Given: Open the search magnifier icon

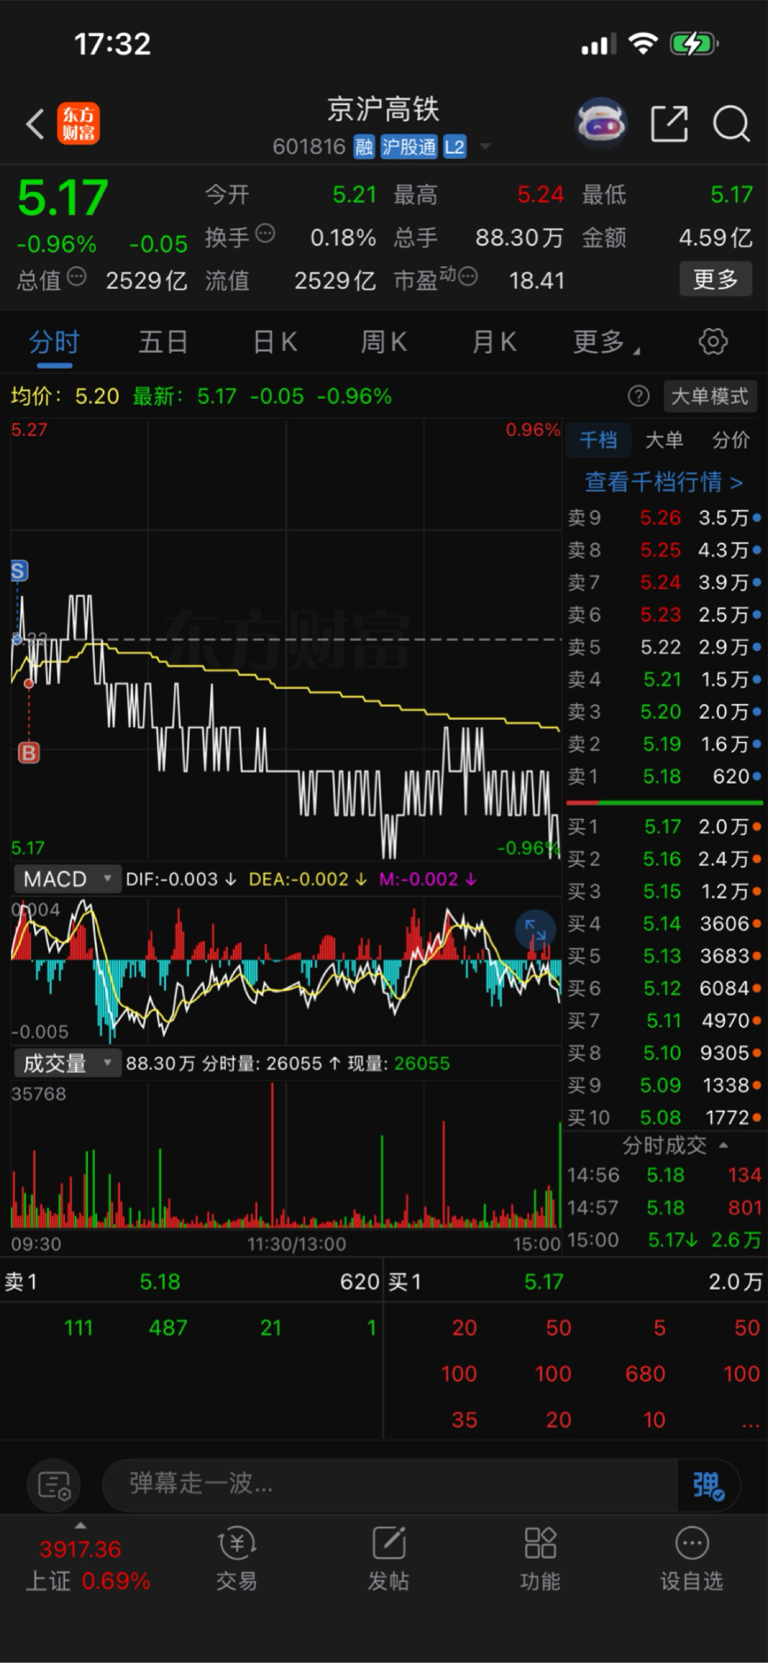Looking at the screenshot, I should [731, 124].
